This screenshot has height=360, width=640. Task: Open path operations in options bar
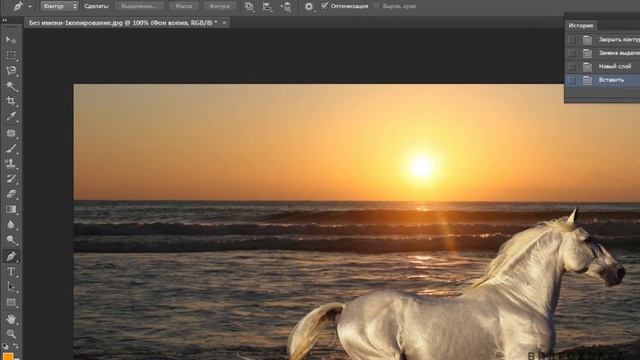click(x=249, y=6)
